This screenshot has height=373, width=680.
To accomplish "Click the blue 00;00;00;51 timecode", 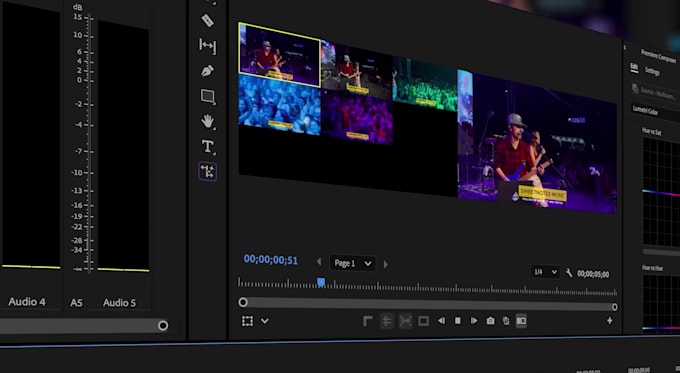I will pos(271,260).
